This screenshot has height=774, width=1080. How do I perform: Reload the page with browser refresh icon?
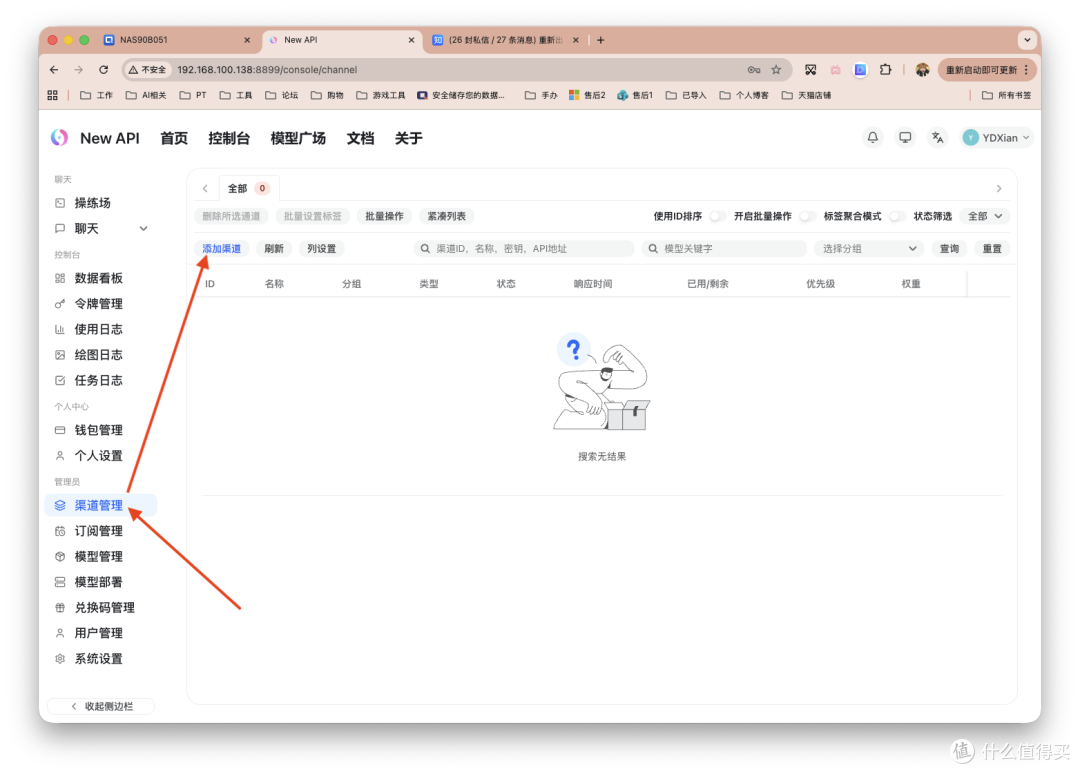tap(103, 70)
